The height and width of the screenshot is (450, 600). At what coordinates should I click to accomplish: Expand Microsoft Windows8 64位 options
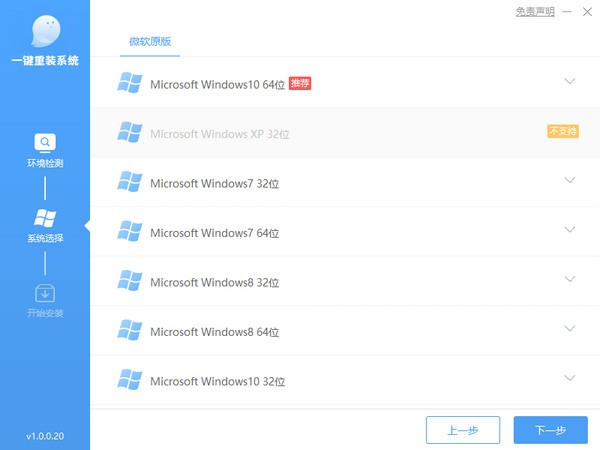click(570, 328)
